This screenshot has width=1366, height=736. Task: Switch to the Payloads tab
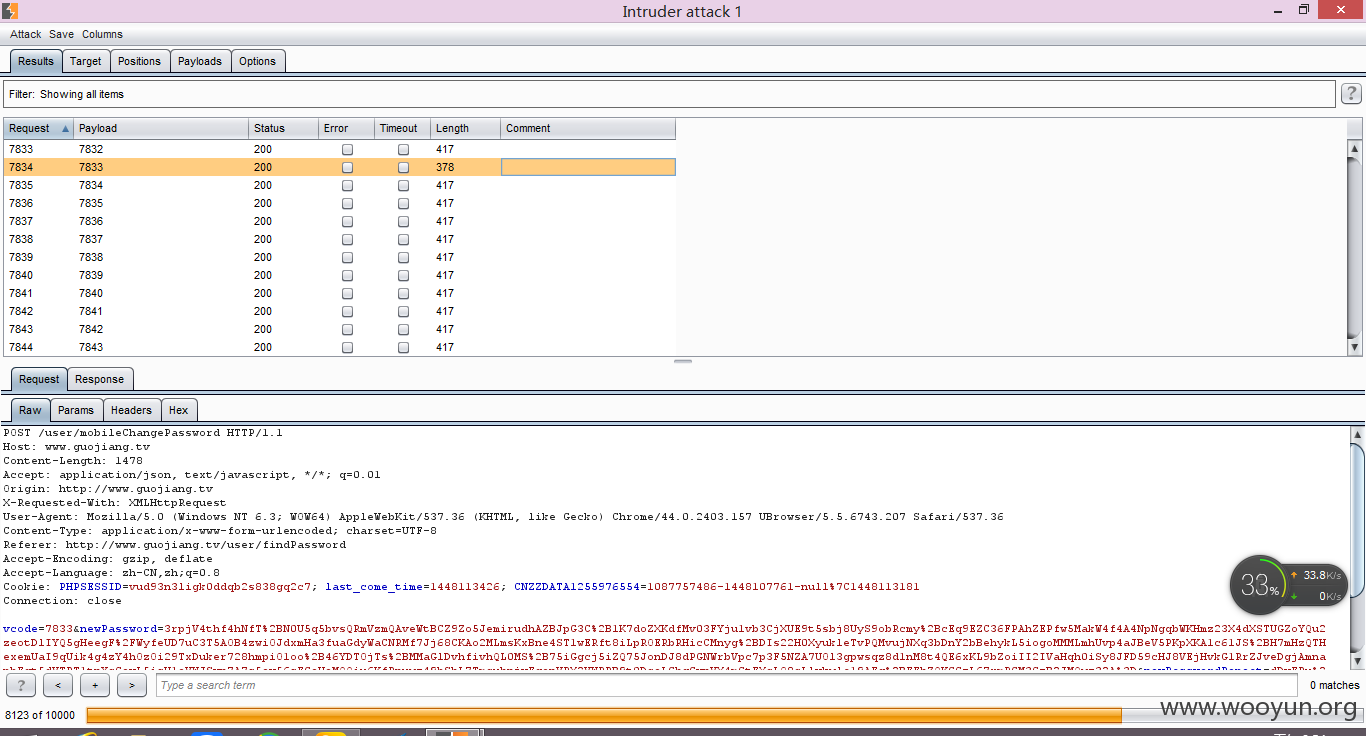pos(200,61)
